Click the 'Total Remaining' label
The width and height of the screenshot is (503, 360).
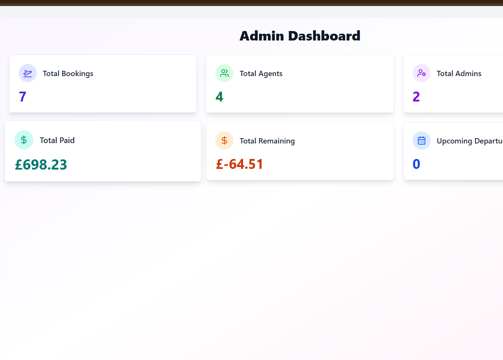pos(267,141)
